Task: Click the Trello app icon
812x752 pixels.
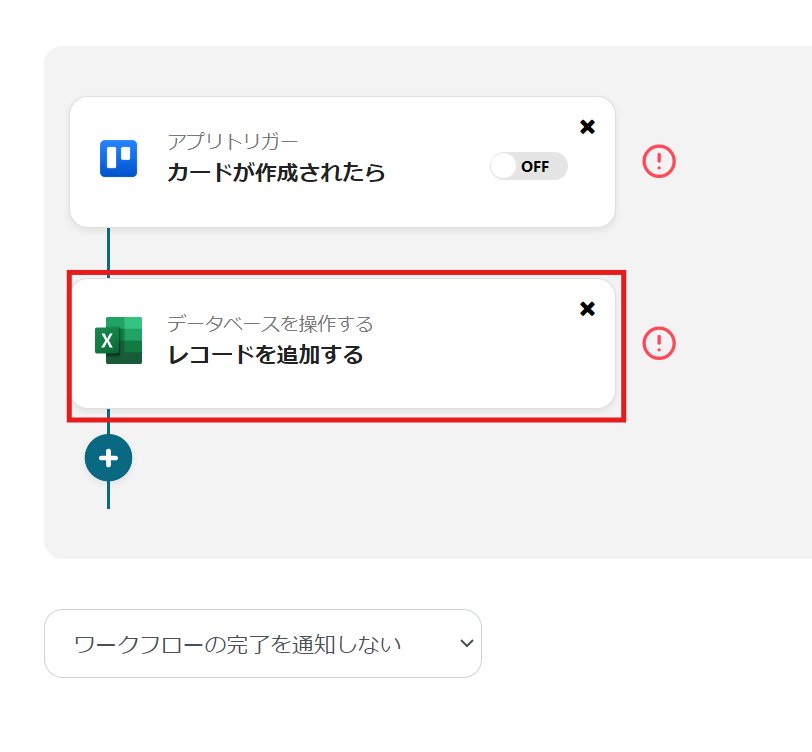Action: 118,159
